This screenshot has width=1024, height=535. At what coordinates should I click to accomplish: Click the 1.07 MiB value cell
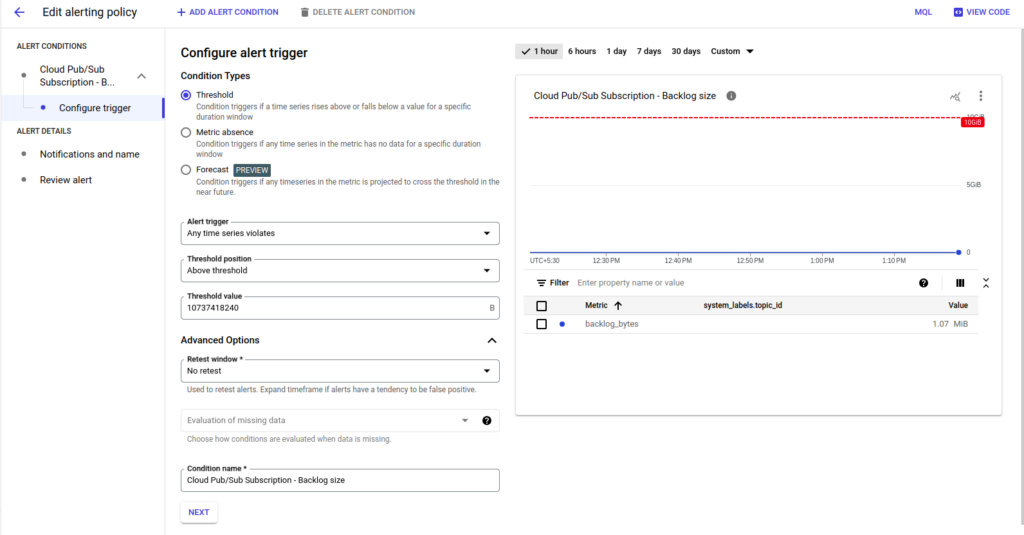pos(950,324)
